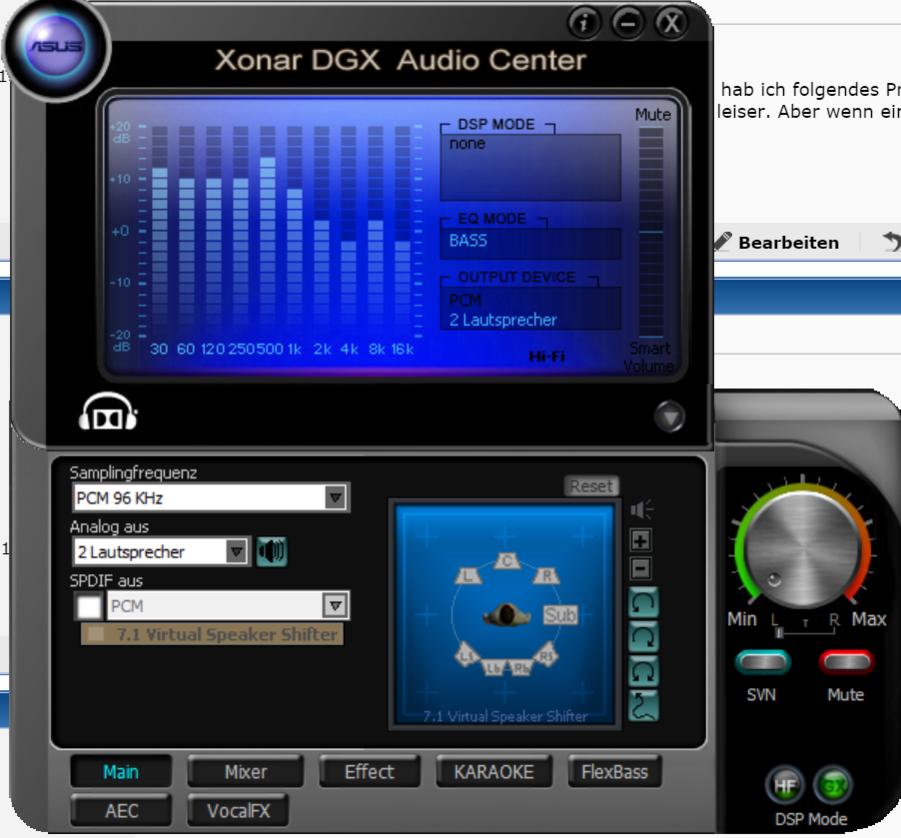Collapse panel with round down-arrow button

point(669,416)
